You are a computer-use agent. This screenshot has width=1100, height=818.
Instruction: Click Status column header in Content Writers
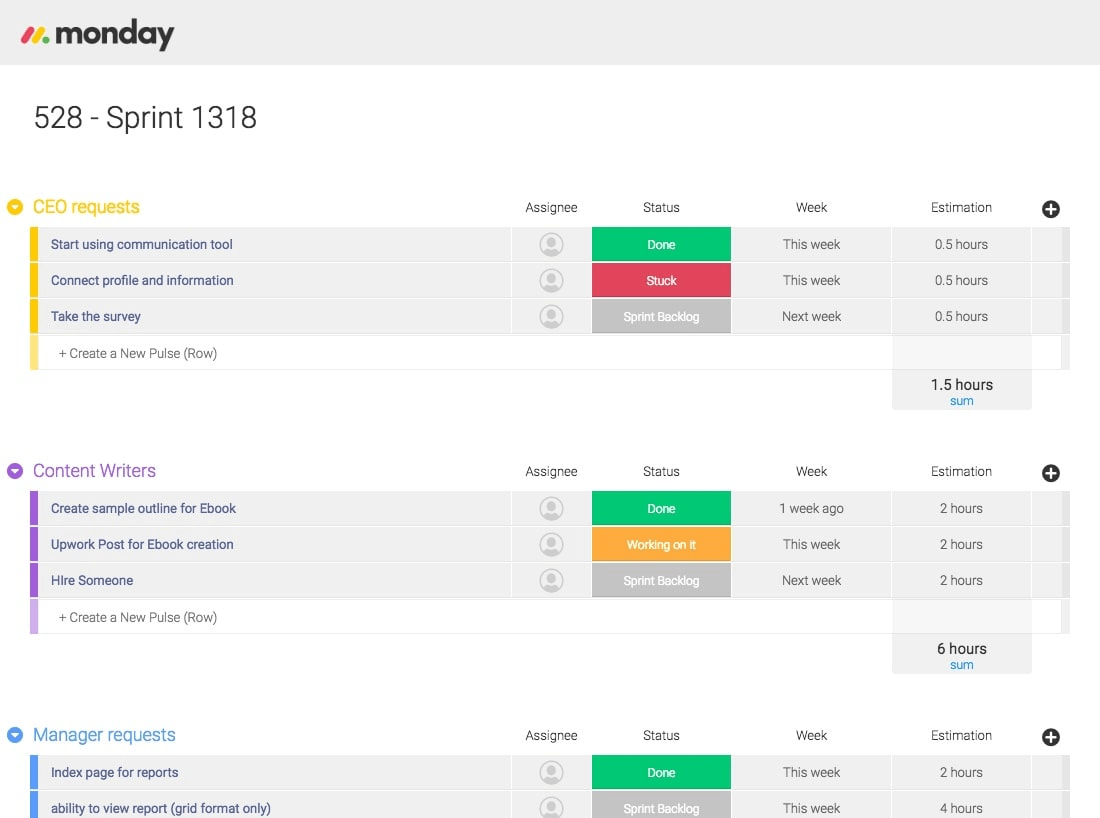click(x=661, y=471)
